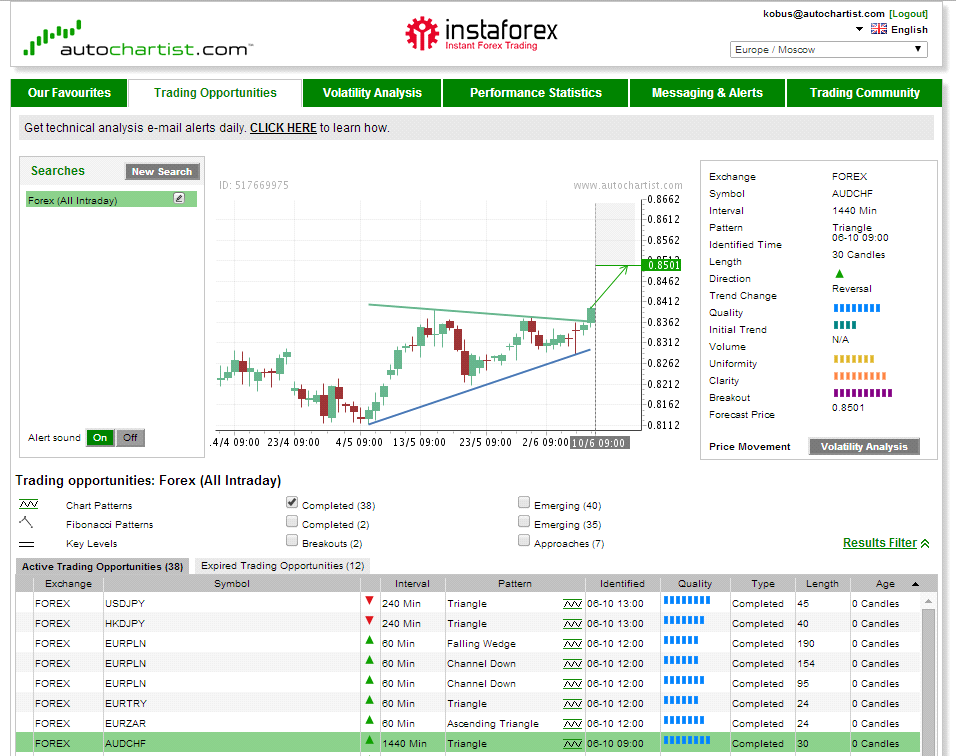Open the Europe / Moscow timezone dropdown
This screenshot has height=756, width=956.
pos(829,50)
